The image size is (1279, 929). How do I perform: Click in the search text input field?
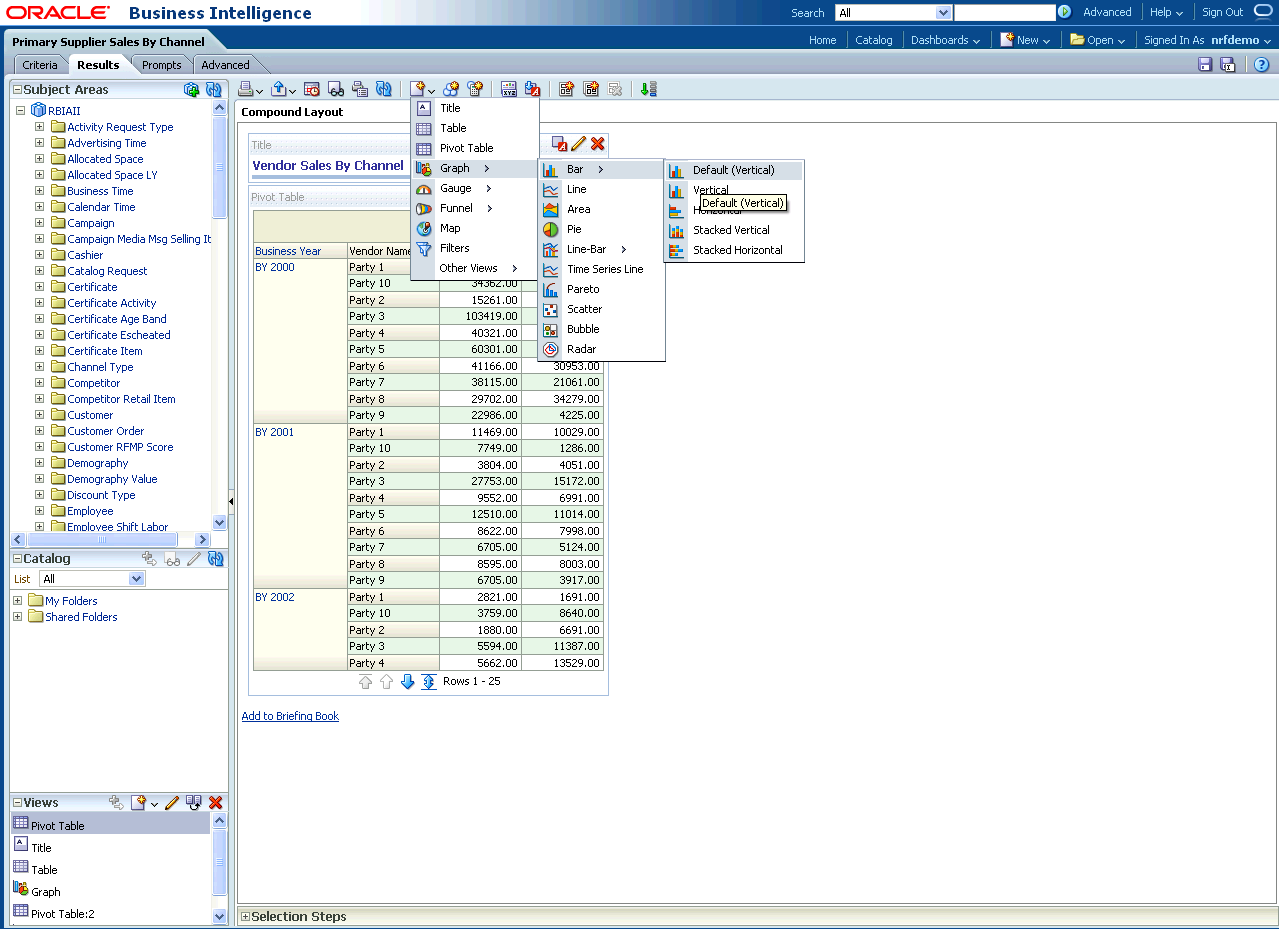(1004, 13)
